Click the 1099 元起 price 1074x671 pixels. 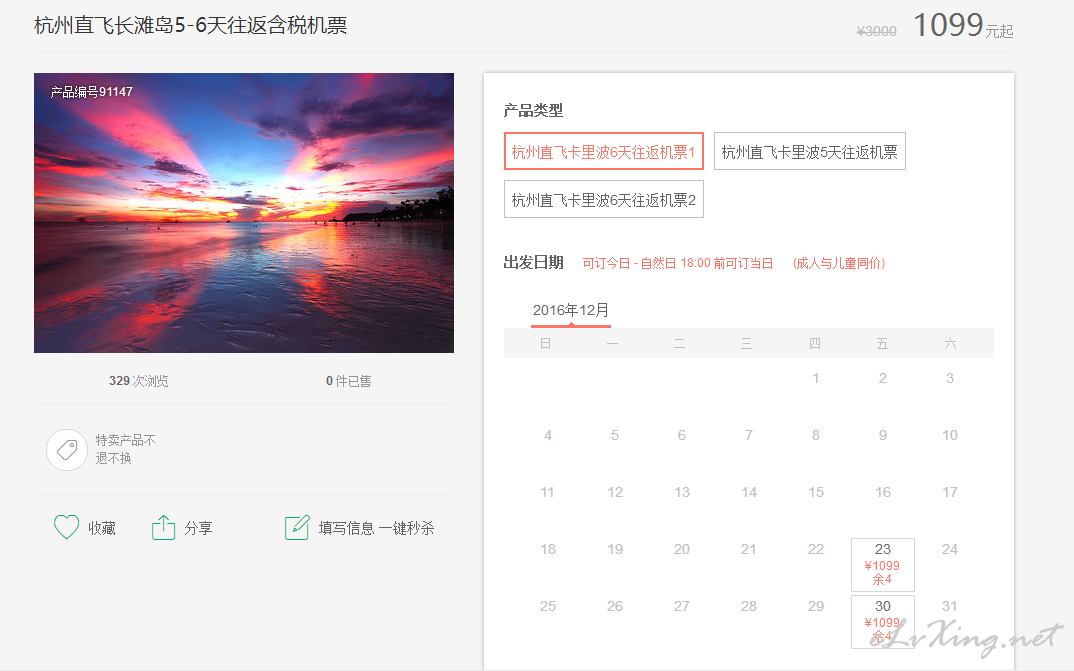coord(963,26)
